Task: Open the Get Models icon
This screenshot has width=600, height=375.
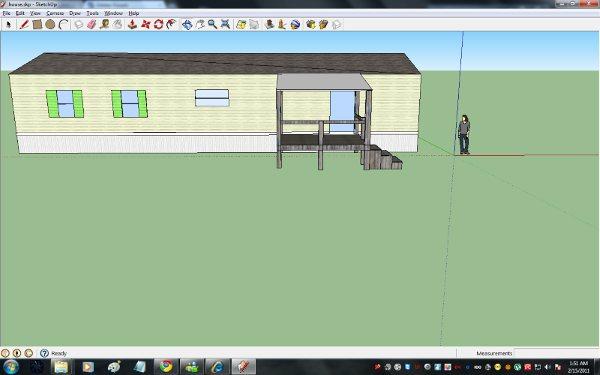Action: pyautogui.click(x=311, y=24)
